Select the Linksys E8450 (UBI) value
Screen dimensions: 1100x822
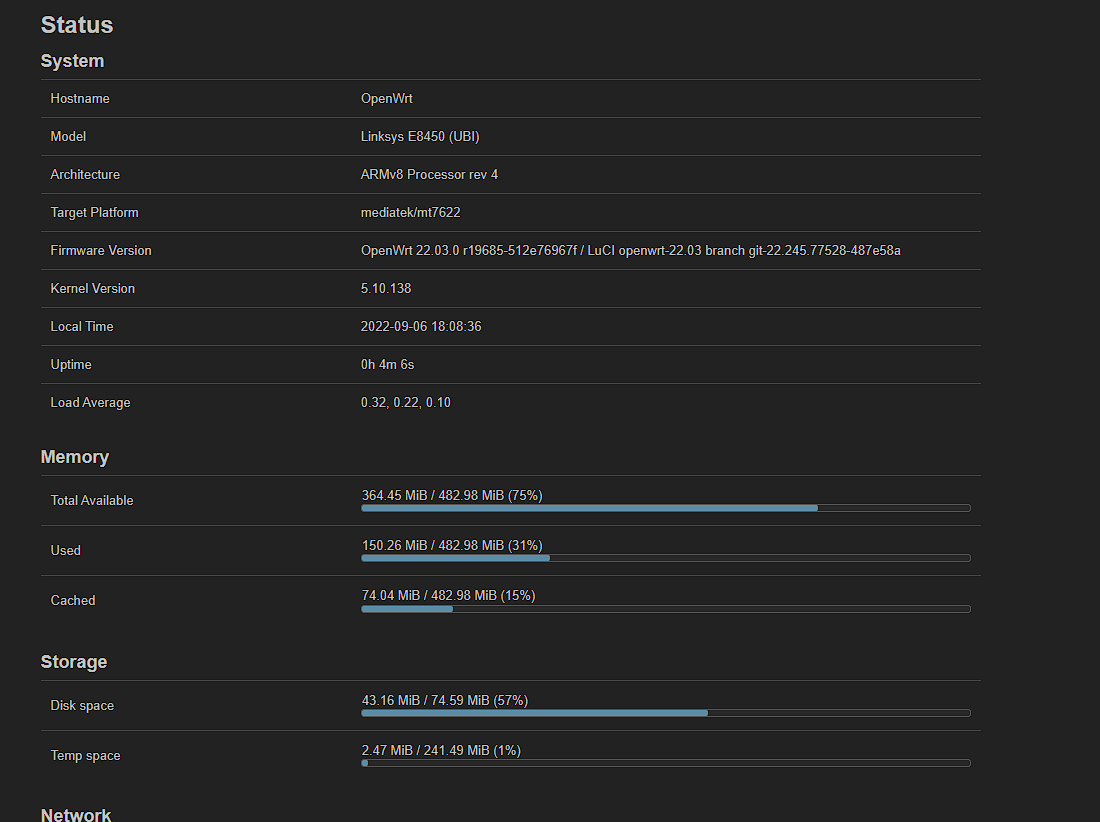coord(420,137)
